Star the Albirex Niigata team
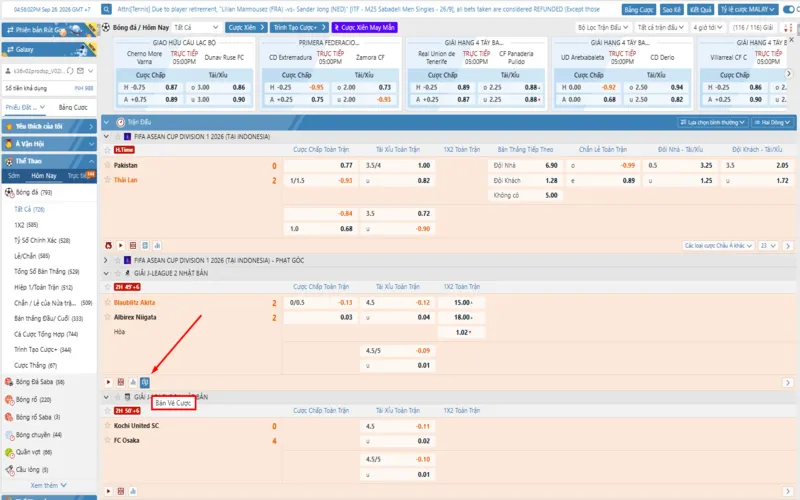The width and height of the screenshot is (800, 500). [x=108, y=317]
